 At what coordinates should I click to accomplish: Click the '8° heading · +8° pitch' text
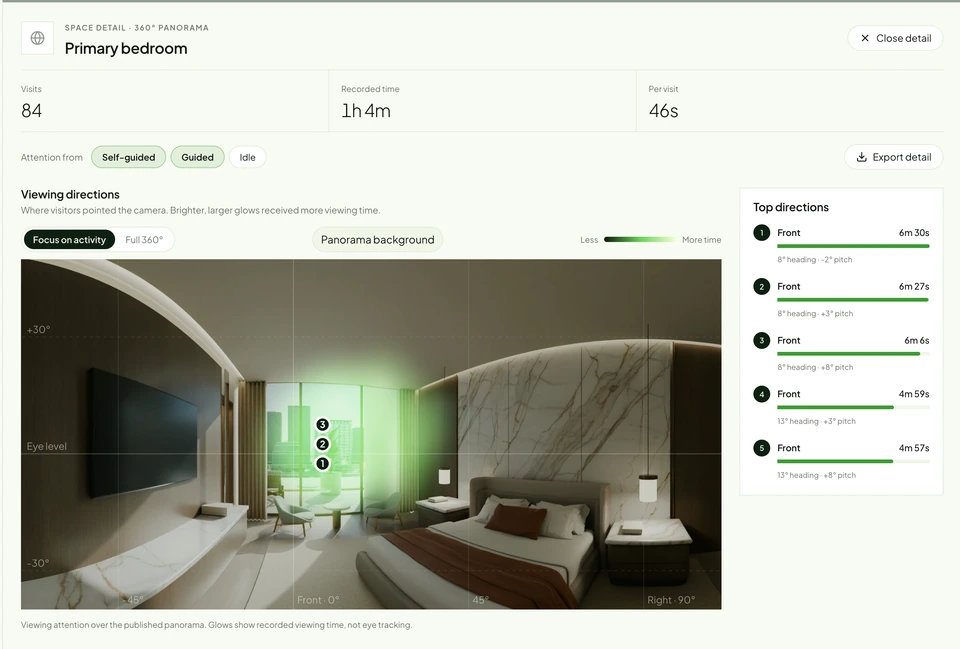point(815,367)
